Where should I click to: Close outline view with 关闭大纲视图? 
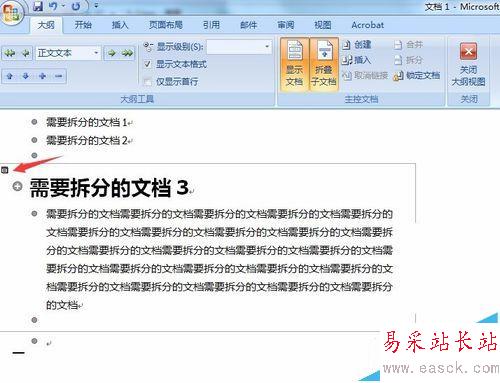click(468, 65)
